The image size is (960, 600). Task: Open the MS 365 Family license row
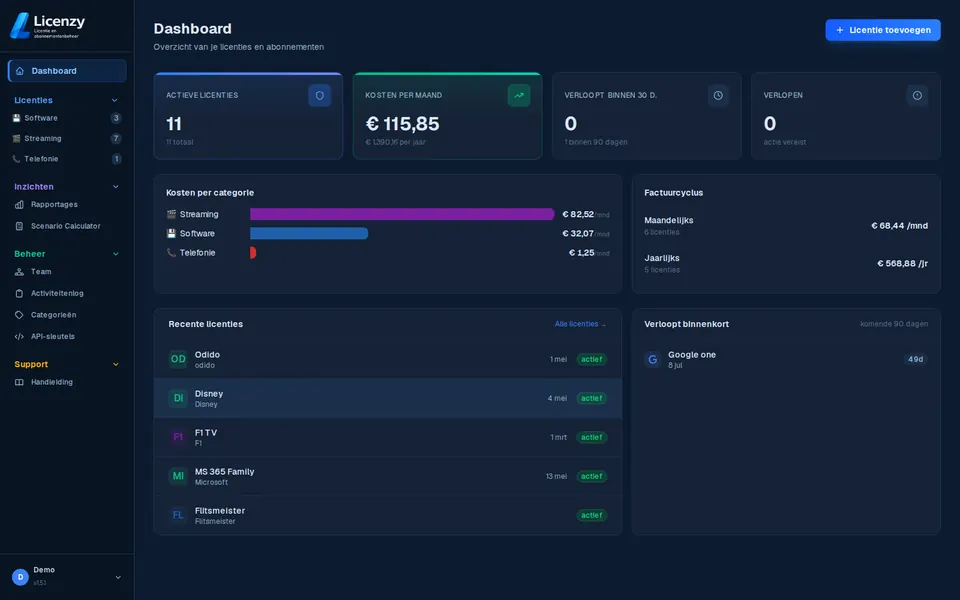(x=388, y=476)
